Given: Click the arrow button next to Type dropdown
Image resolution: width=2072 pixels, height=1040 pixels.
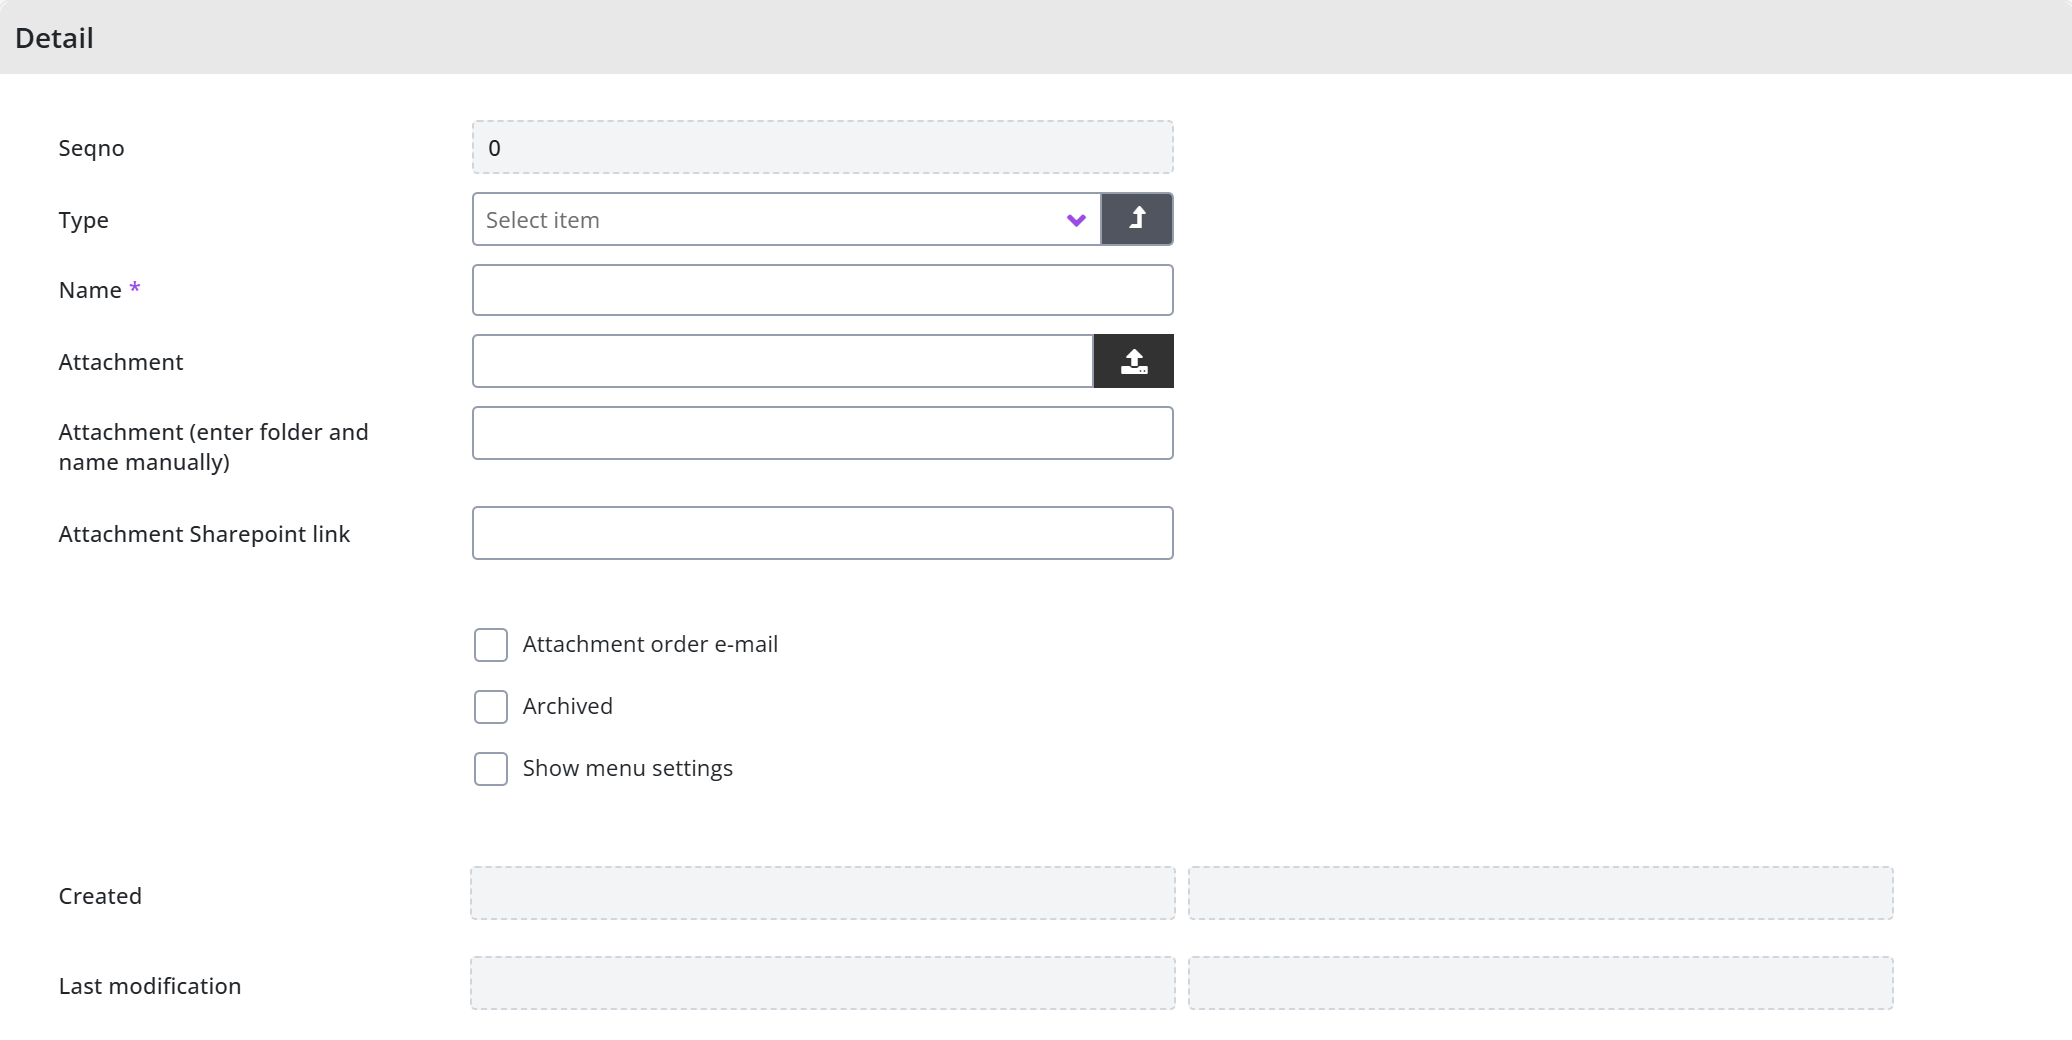Looking at the screenshot, I should pos(1137,219).
